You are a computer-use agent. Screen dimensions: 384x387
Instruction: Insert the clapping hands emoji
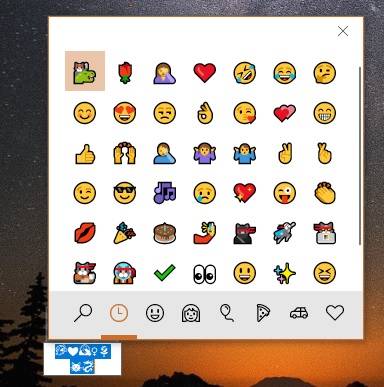325,193
